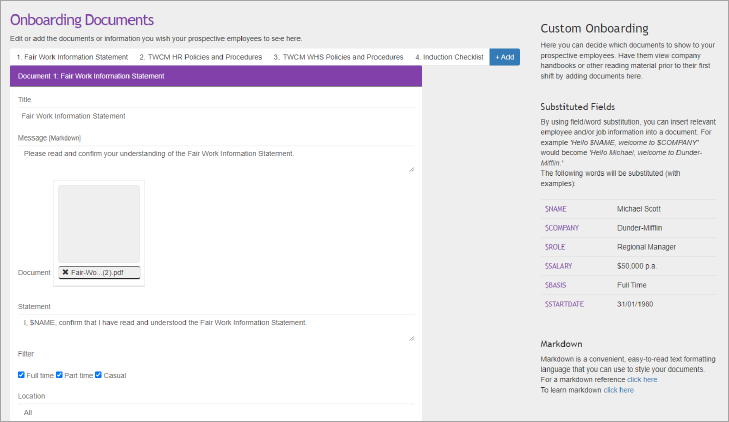
Task: Click the document preview thumbnail
Action: pyautogui.click(x=99, y=224)
